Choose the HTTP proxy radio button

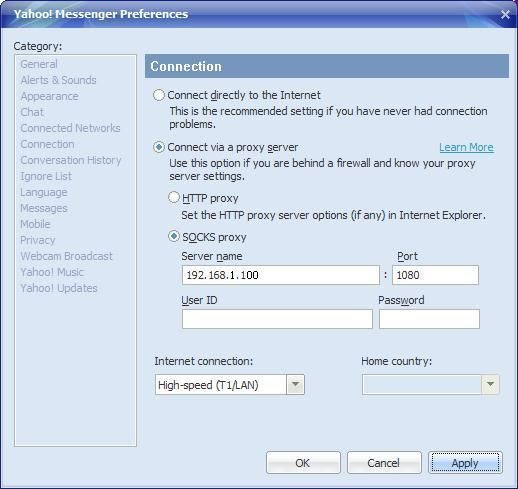174,197
